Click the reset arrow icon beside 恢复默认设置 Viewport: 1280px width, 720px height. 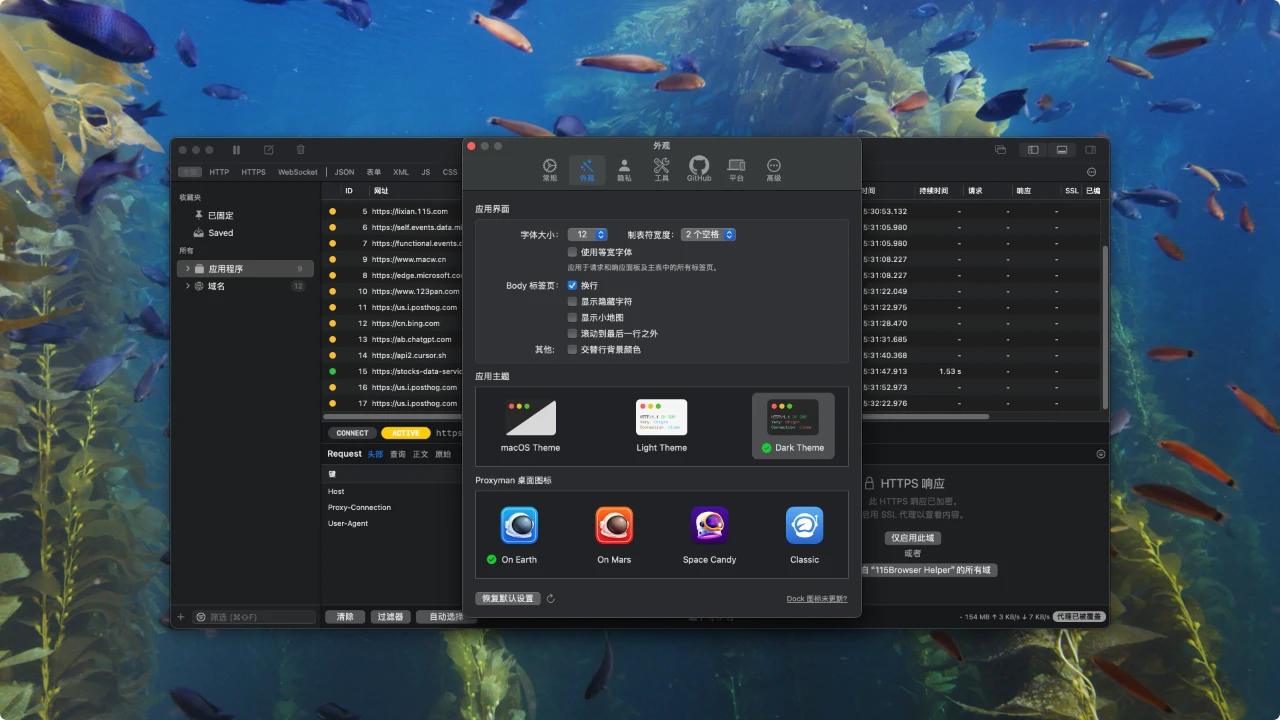(551, 599)
